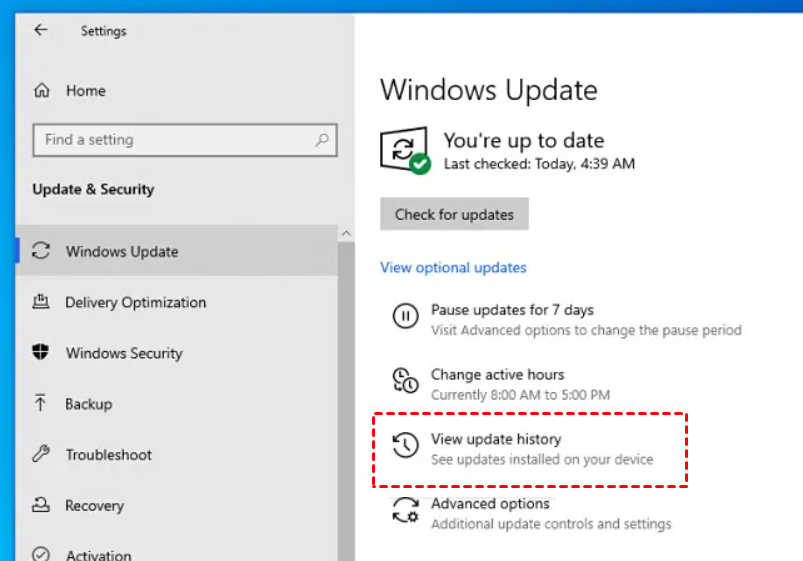The width and height of the screenshot is (803, 561).
Task: Select Windows Update in the sidebar
Action: coord(177,251)
